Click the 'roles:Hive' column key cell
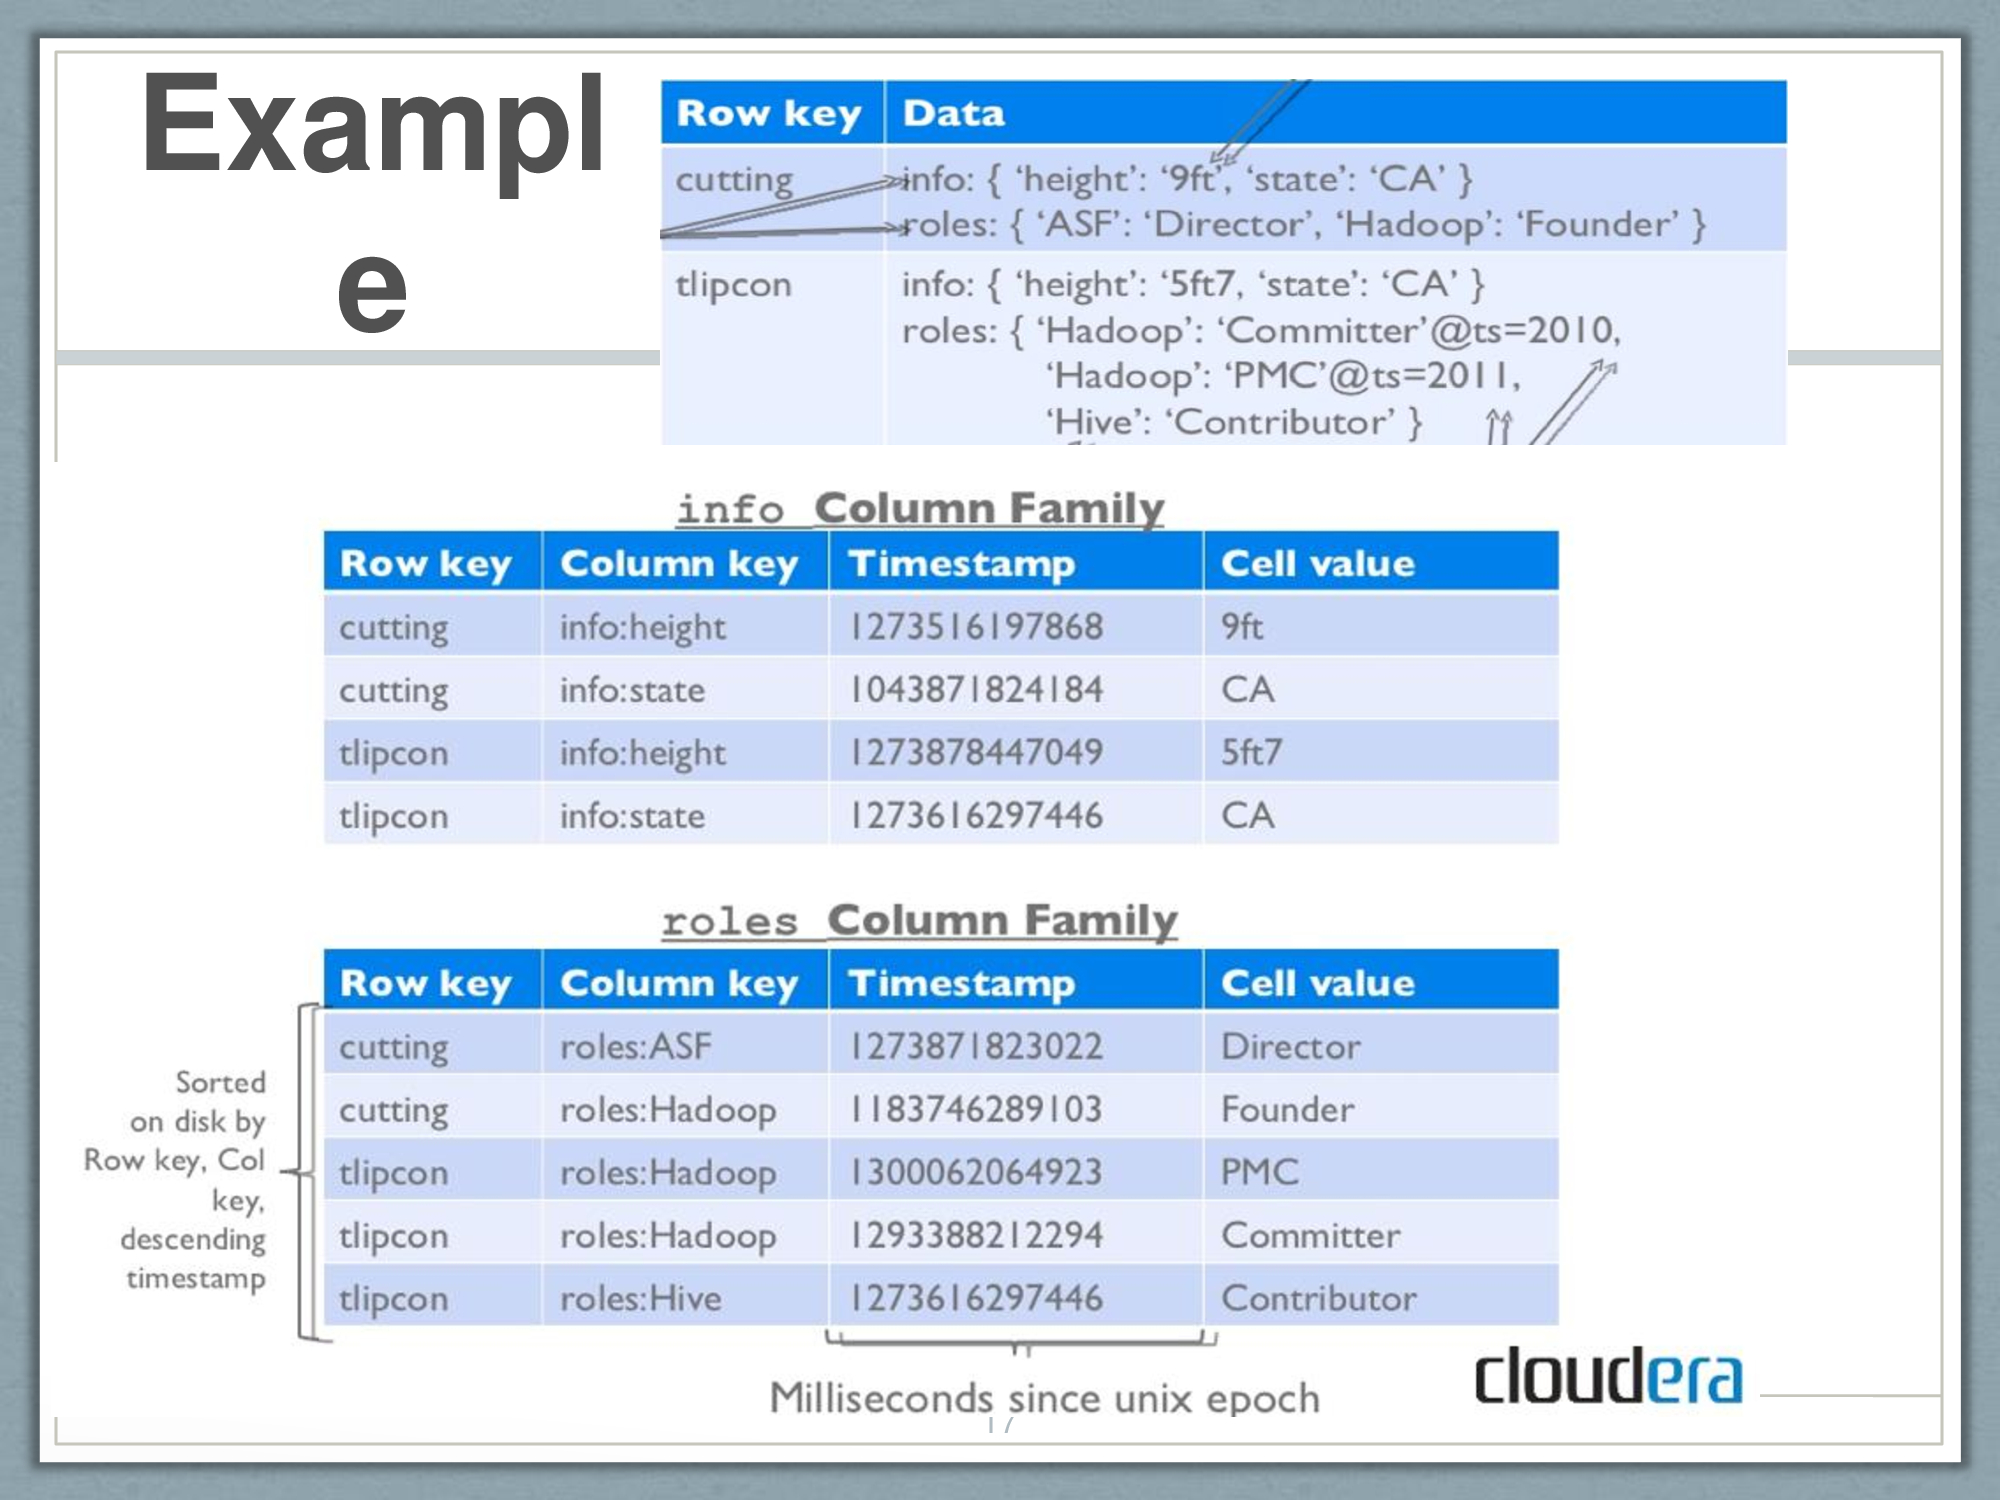The image size is (2000, 1500). 640,1299
